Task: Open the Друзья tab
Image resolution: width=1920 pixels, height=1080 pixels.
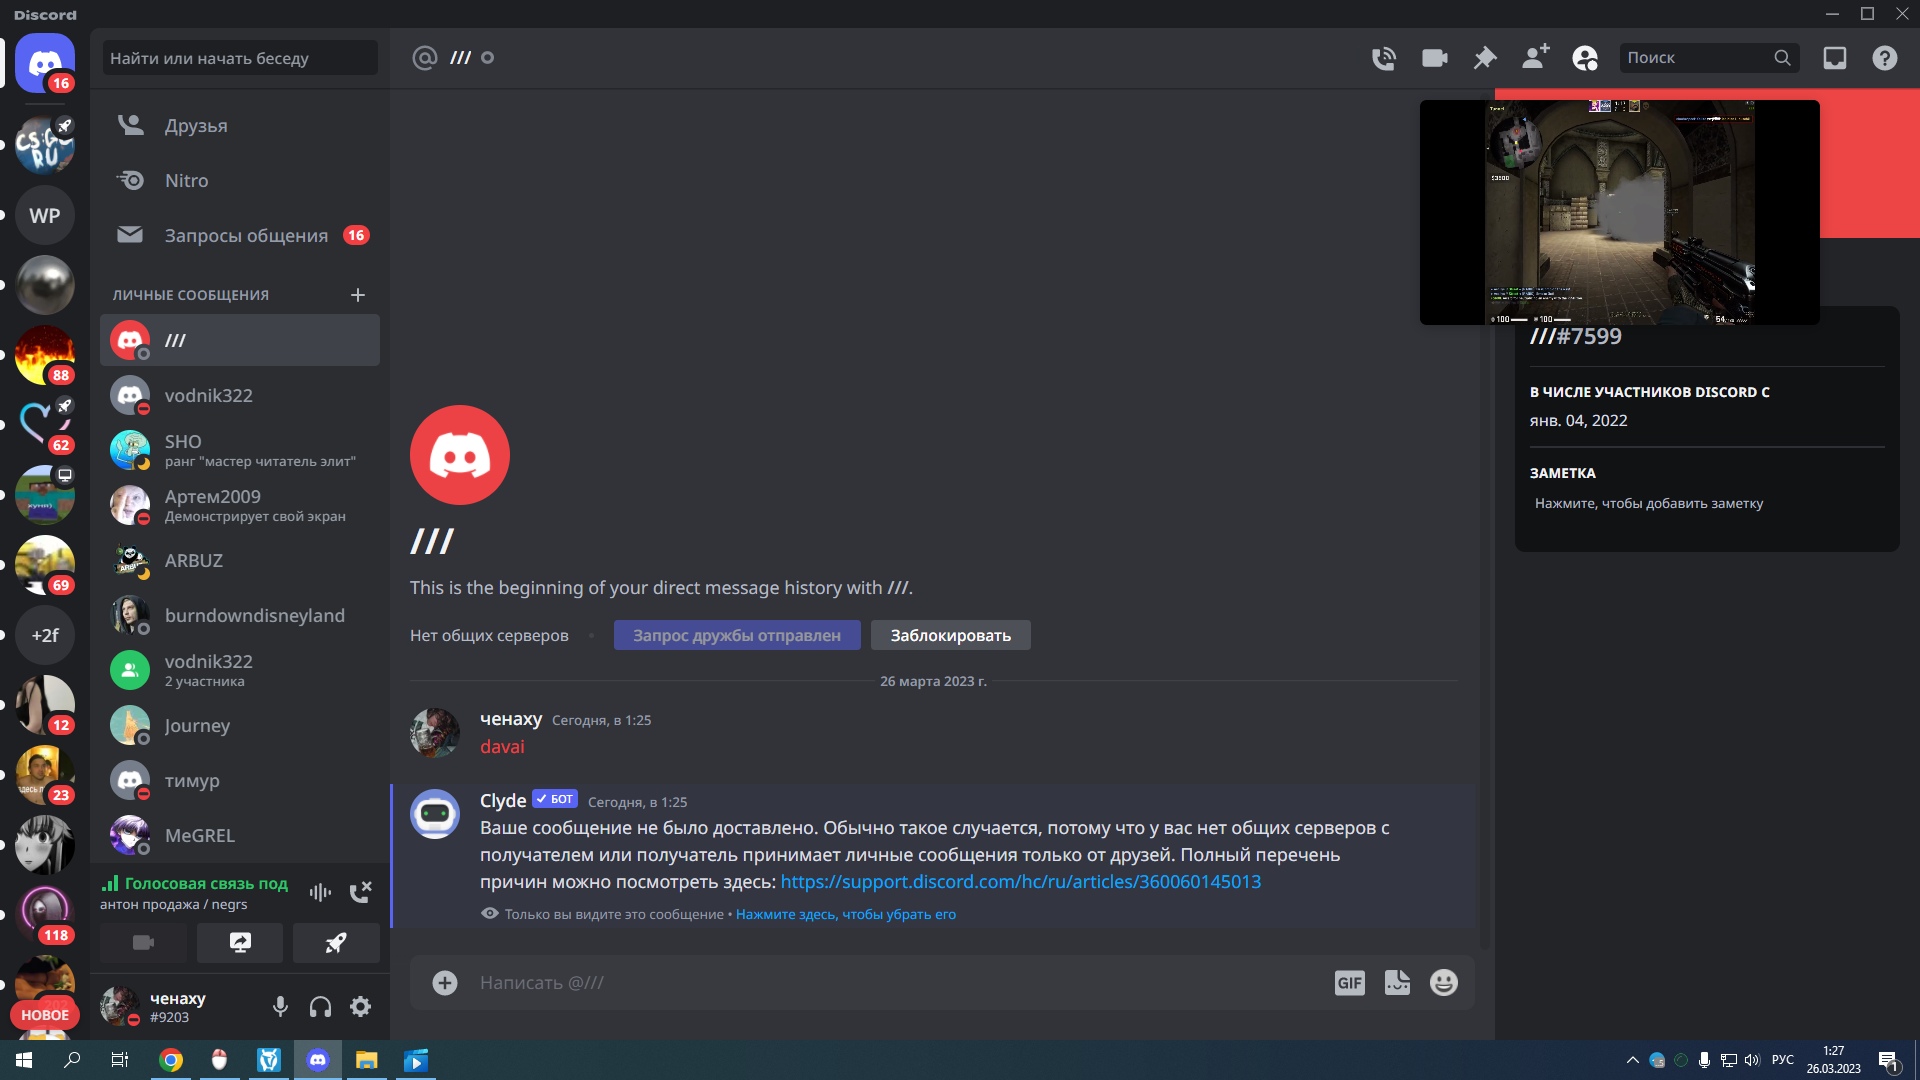Action: coord(196,126)
